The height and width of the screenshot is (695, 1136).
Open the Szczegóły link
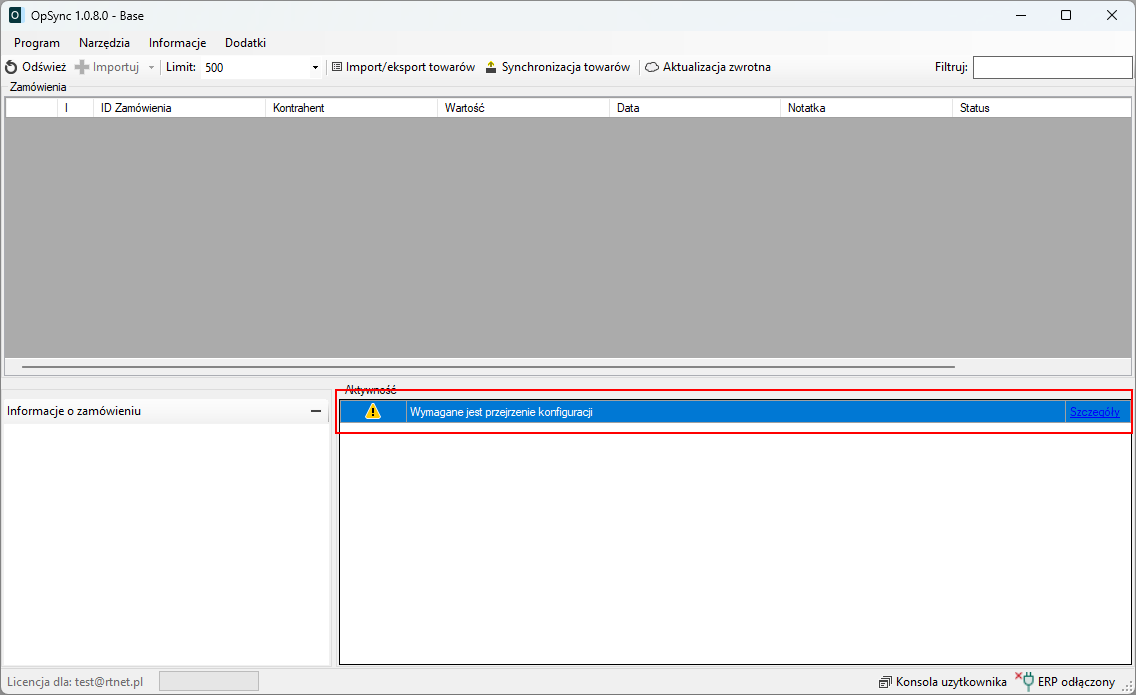(1094, 411)
